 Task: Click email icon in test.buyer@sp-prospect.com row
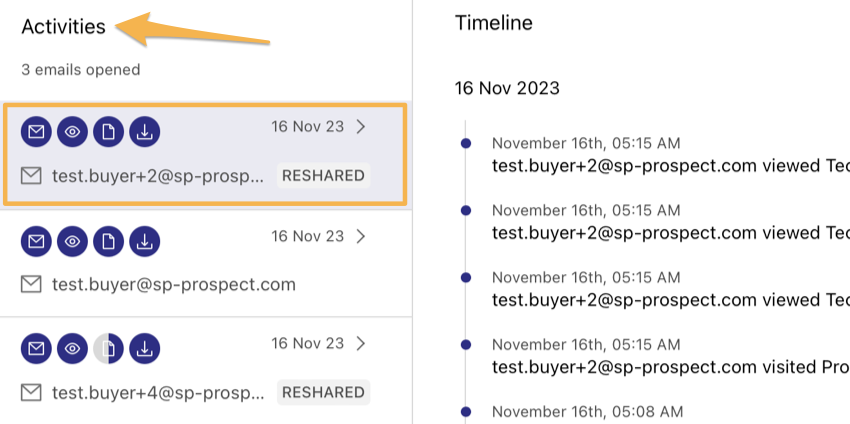click(x=36, y=241)
